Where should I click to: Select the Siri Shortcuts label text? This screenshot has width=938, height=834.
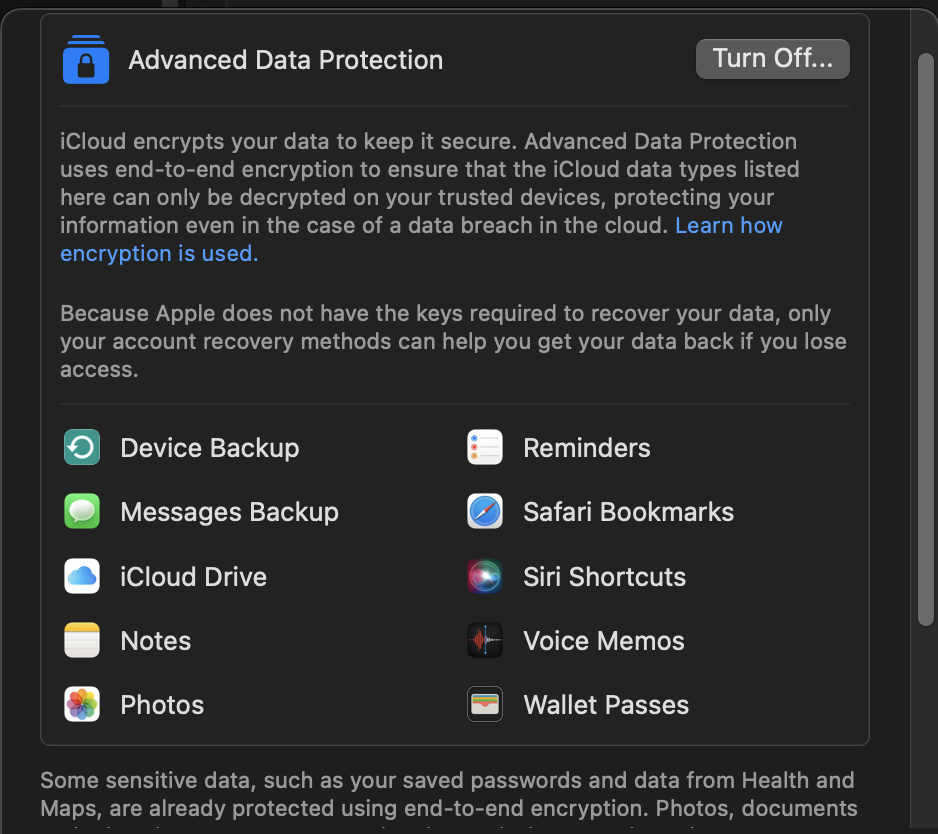coord(604,576)
